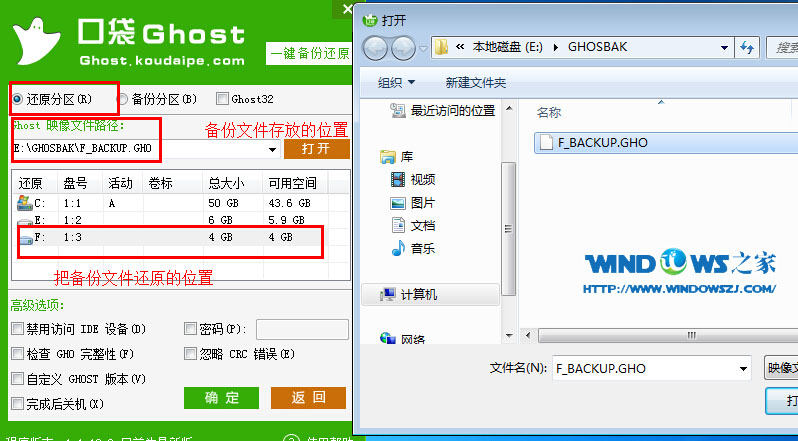This screenshot has width=798, height=441.
Task: Click the folder icon in address bar
Action: coord(441,47)
